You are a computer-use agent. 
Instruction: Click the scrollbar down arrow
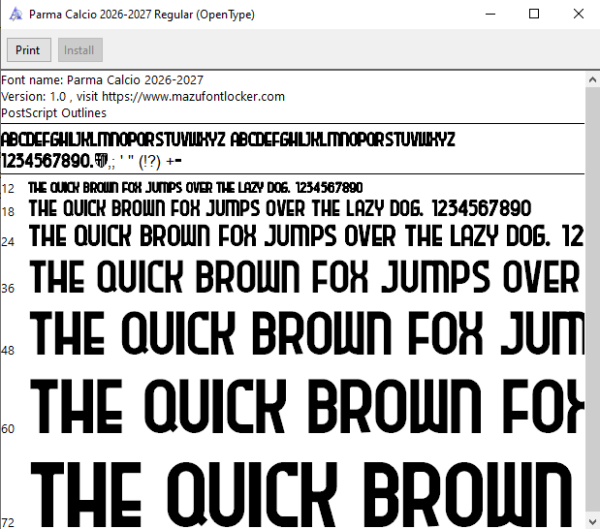pyautogui.click(x=592, y=521)
